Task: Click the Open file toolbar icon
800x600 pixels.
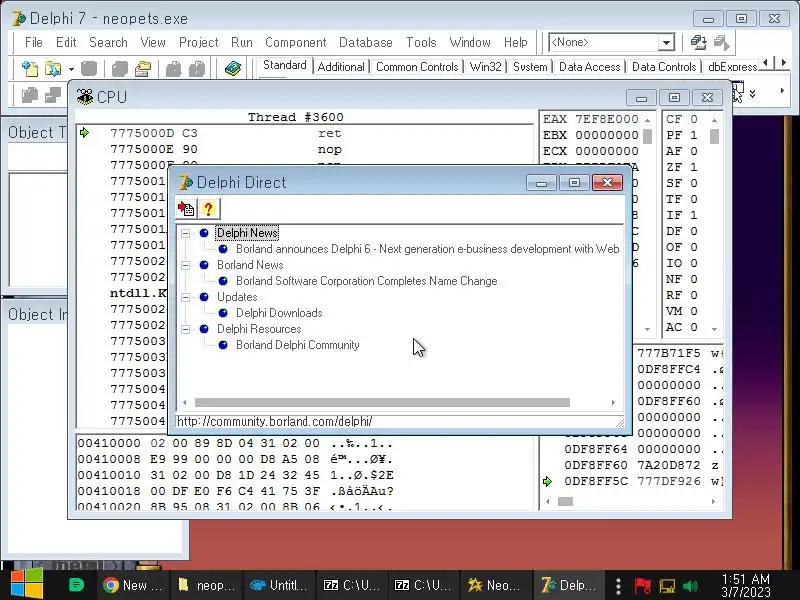Action: click(x=53, y=68)
